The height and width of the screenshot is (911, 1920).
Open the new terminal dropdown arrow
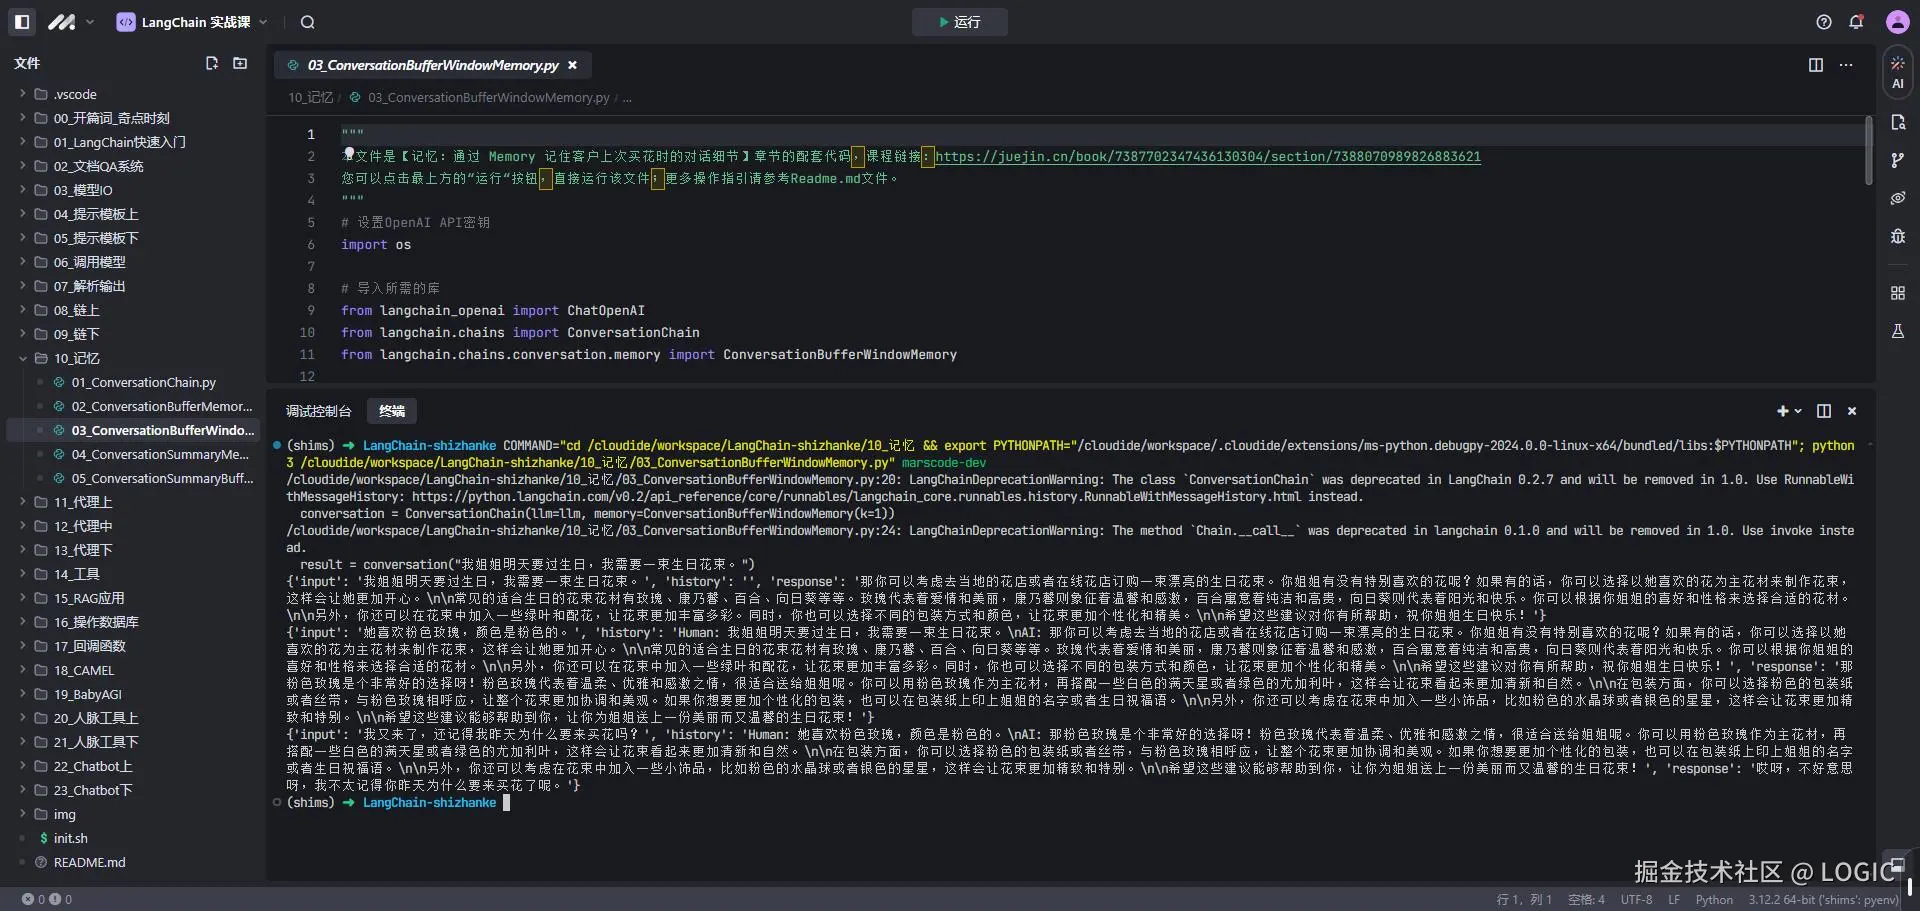[1798, 411]
